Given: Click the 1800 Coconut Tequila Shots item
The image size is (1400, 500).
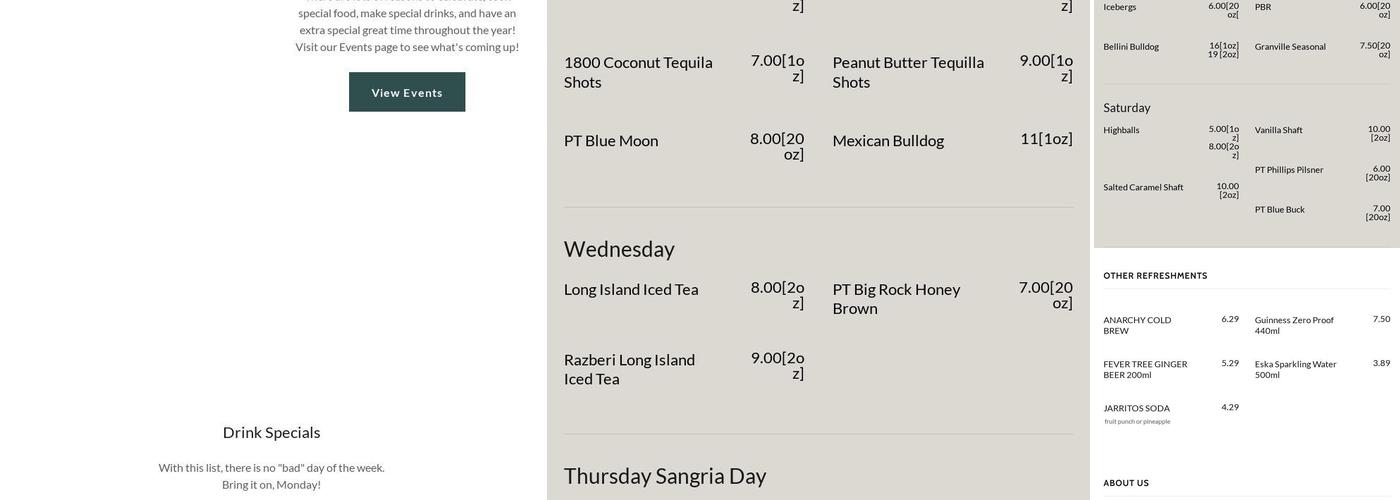Looking at the screenshot, I should pyautogui.click(x=638, y=72).
